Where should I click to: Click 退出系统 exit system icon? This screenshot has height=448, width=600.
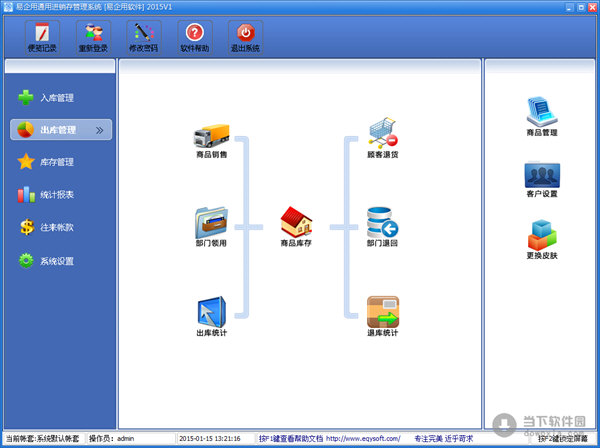coord(245,37)
